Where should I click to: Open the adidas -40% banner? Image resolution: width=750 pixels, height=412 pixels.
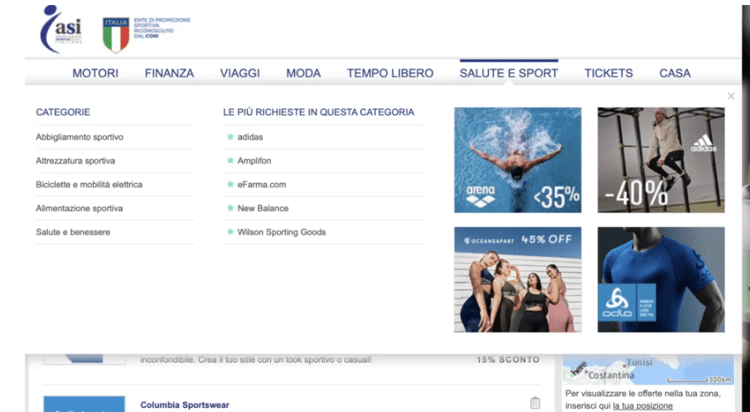pyautogui.click(x=661, y=160)
